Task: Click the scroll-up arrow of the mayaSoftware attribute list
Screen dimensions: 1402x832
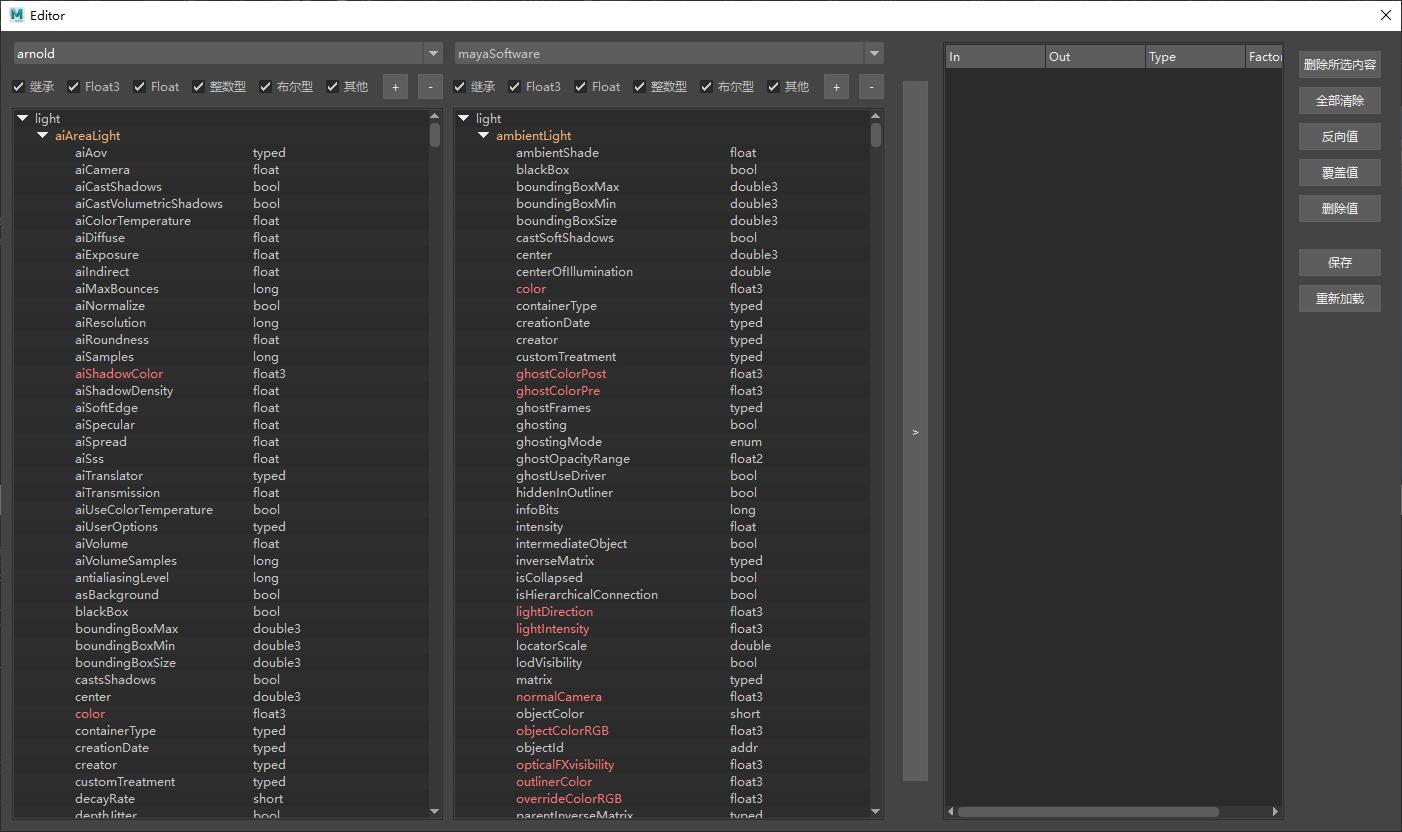Action: [876, 117]
